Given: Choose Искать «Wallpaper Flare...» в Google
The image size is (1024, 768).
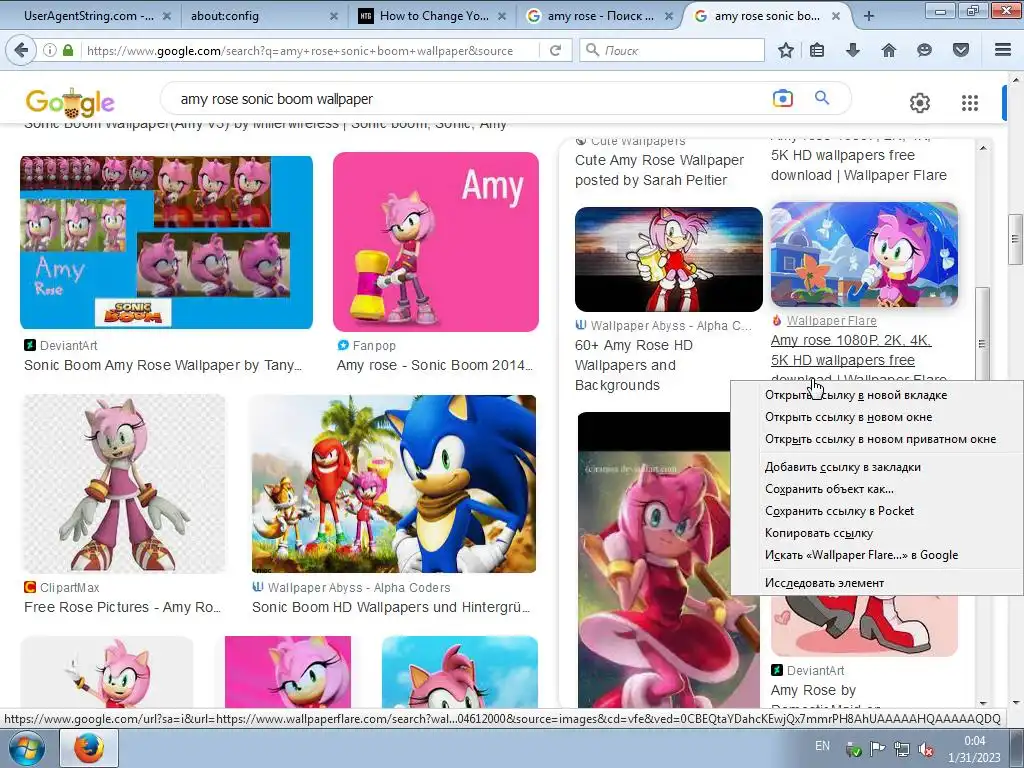Looking at the screenshot, I should 861,555.
